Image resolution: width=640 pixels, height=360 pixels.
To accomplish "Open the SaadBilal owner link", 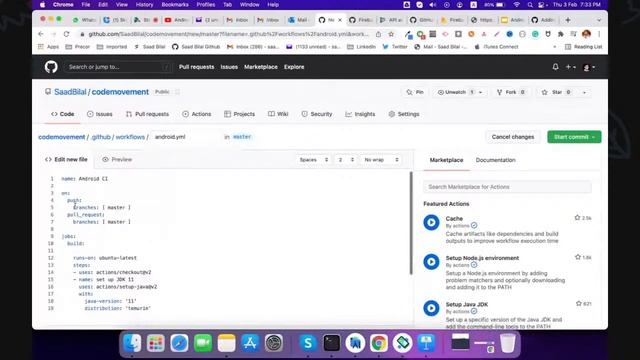I will (x=70, y=92).
